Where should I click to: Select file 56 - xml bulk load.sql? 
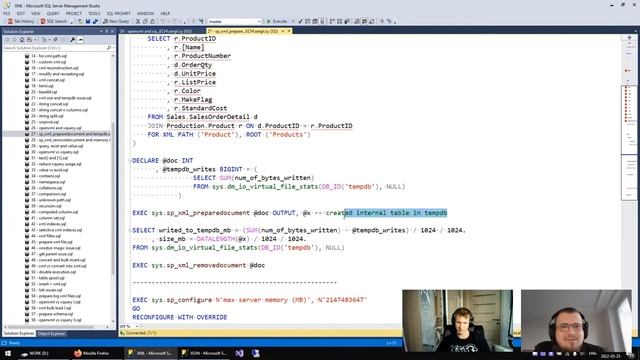pos(47,308)
